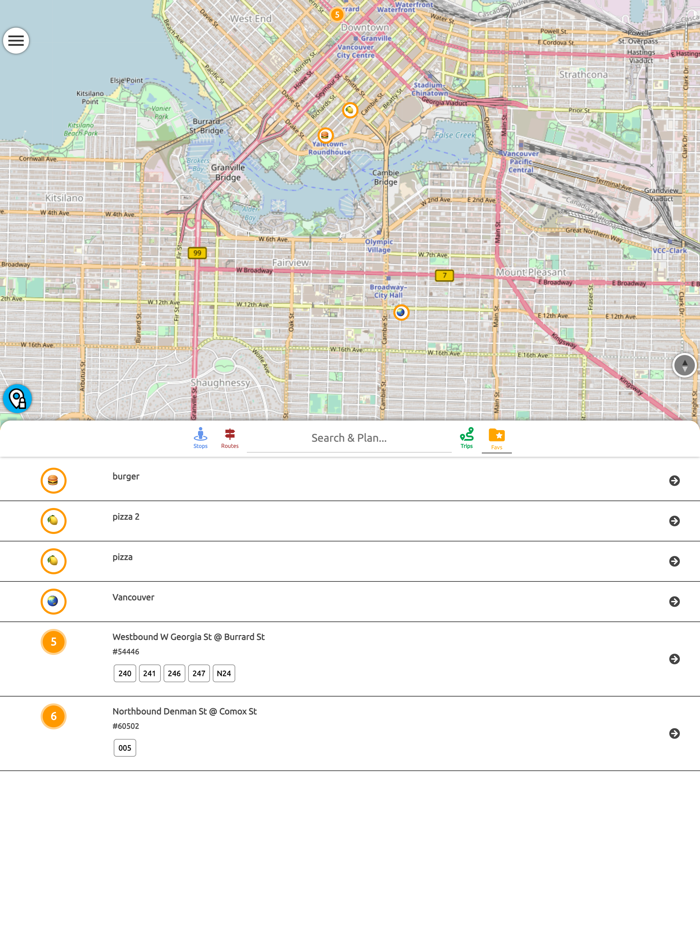Click burger marker on the map
Image resolution: width=700 pixels, height=934 pixels.
tap(325, 136)
